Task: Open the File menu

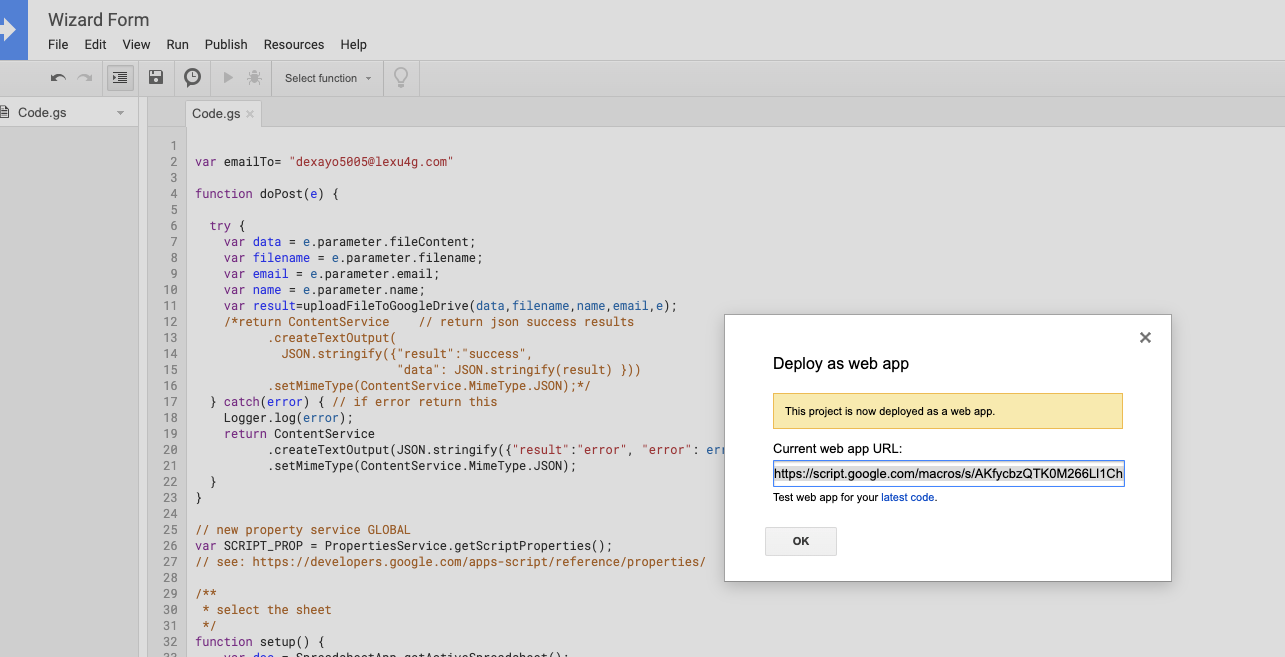Action: pyautogui.click(x=58, y=44)
